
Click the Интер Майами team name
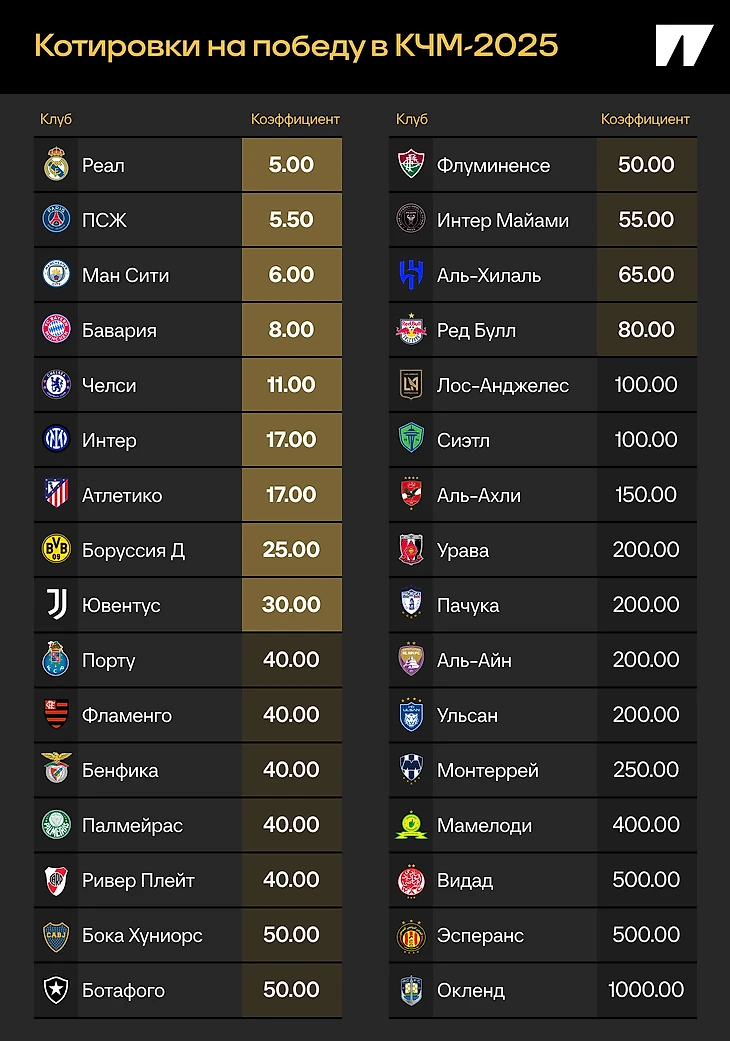click(502, 220)
